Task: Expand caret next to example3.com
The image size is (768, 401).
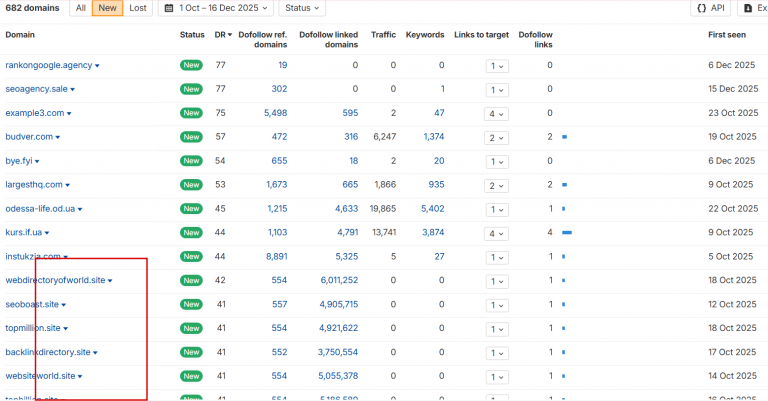Action: (x=69, y=114)
